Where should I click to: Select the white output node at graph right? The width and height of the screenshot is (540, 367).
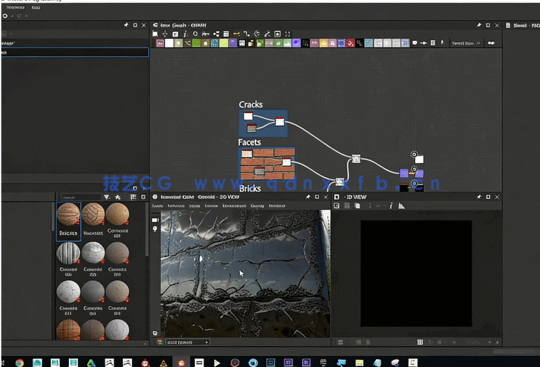click(419, 159)
